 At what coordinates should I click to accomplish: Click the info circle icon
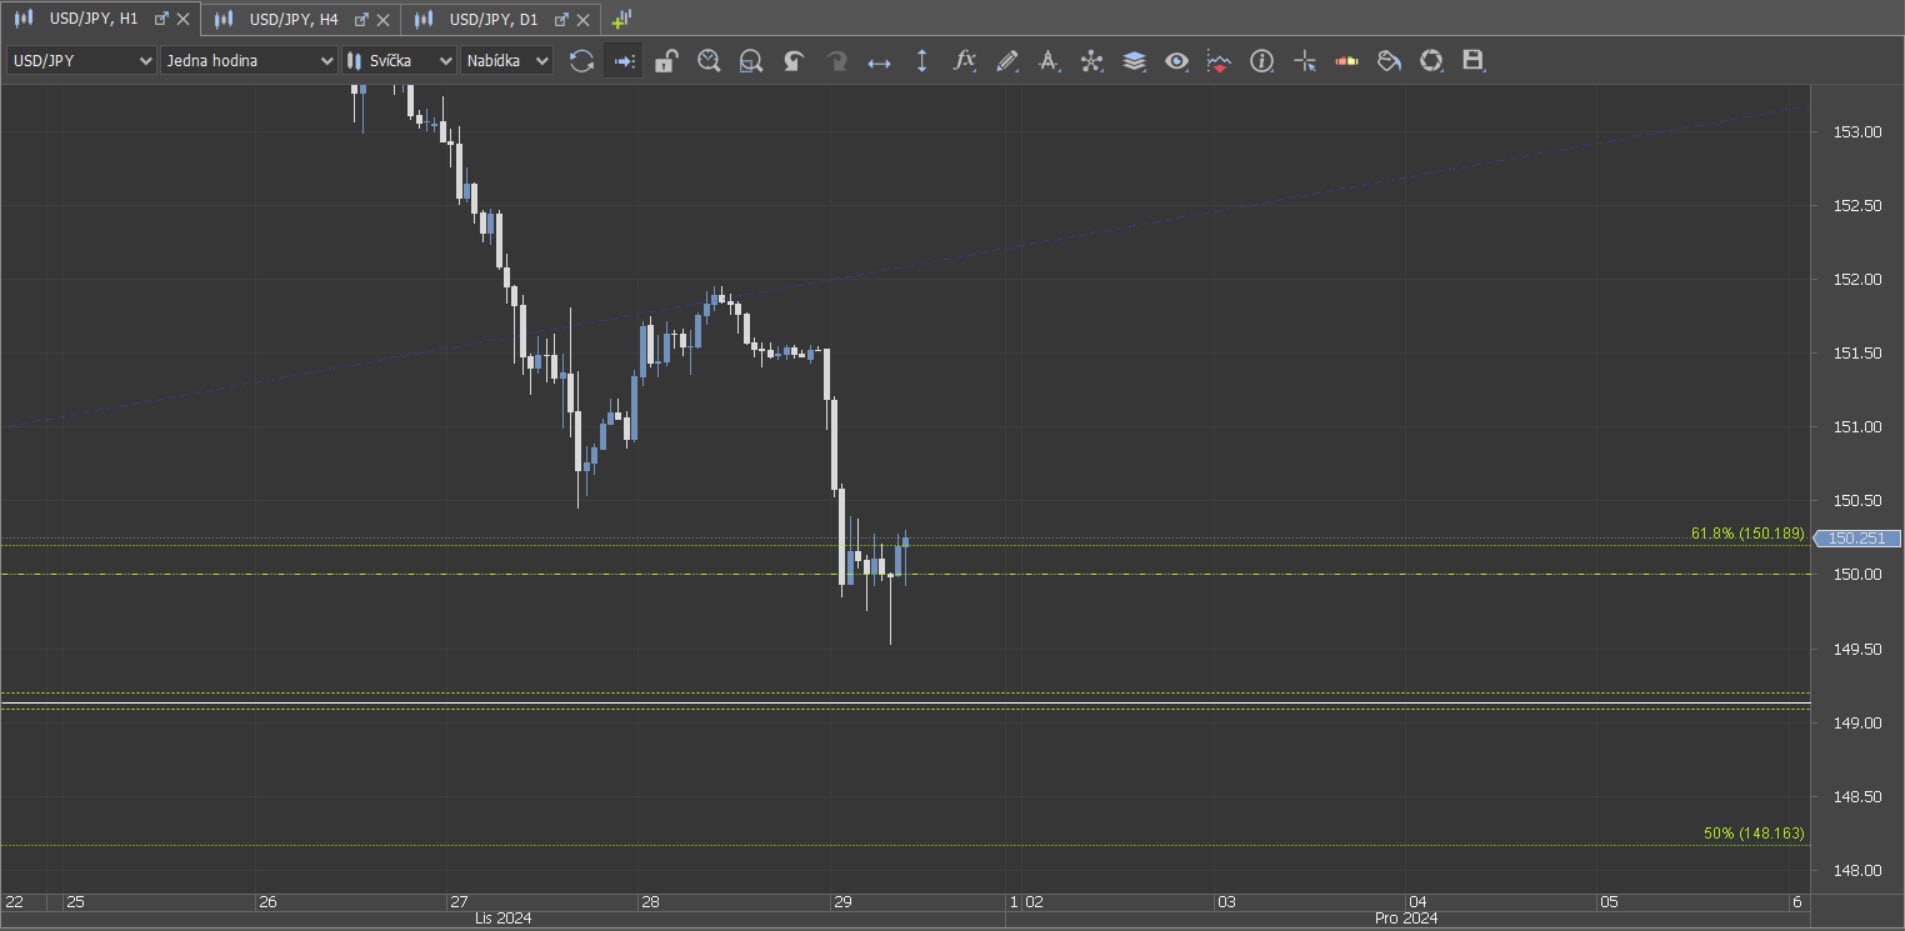tap(1262, 61)
